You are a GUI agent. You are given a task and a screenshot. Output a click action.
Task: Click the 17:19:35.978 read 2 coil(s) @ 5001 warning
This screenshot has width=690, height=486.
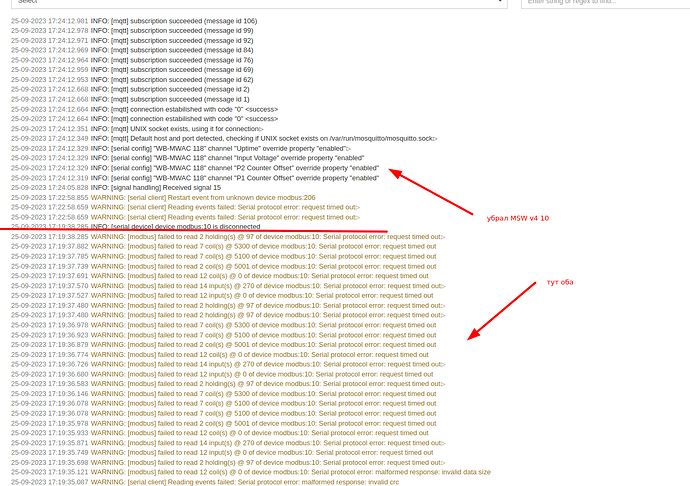click(224, 423)
